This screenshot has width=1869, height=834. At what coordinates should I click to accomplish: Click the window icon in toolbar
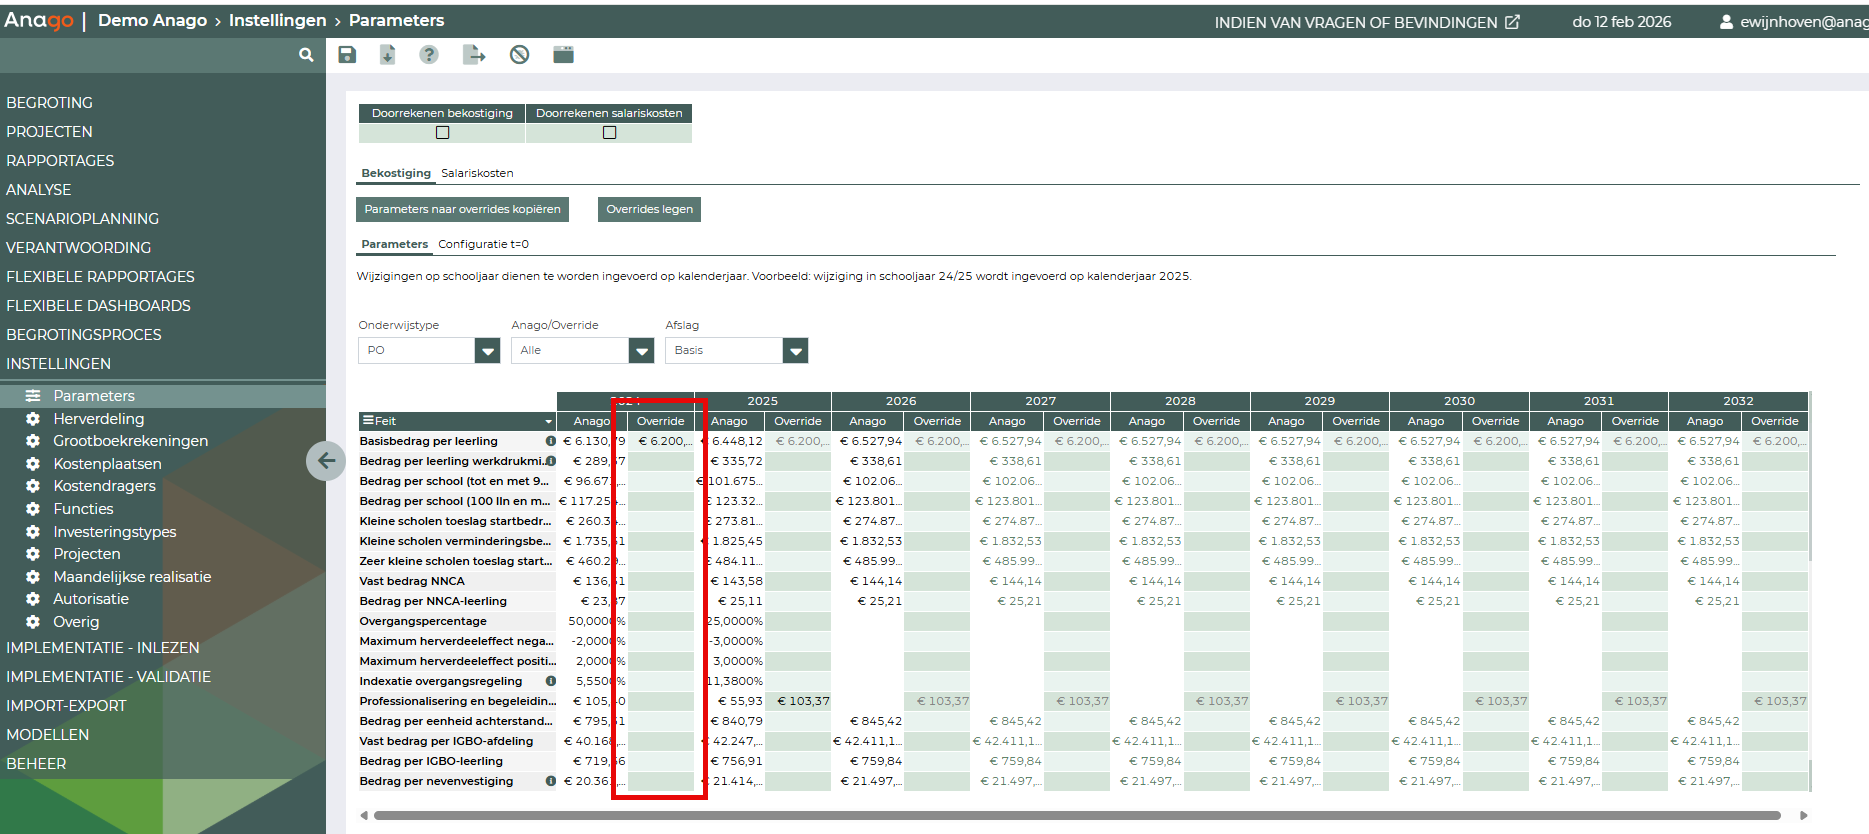coord(564,55)
